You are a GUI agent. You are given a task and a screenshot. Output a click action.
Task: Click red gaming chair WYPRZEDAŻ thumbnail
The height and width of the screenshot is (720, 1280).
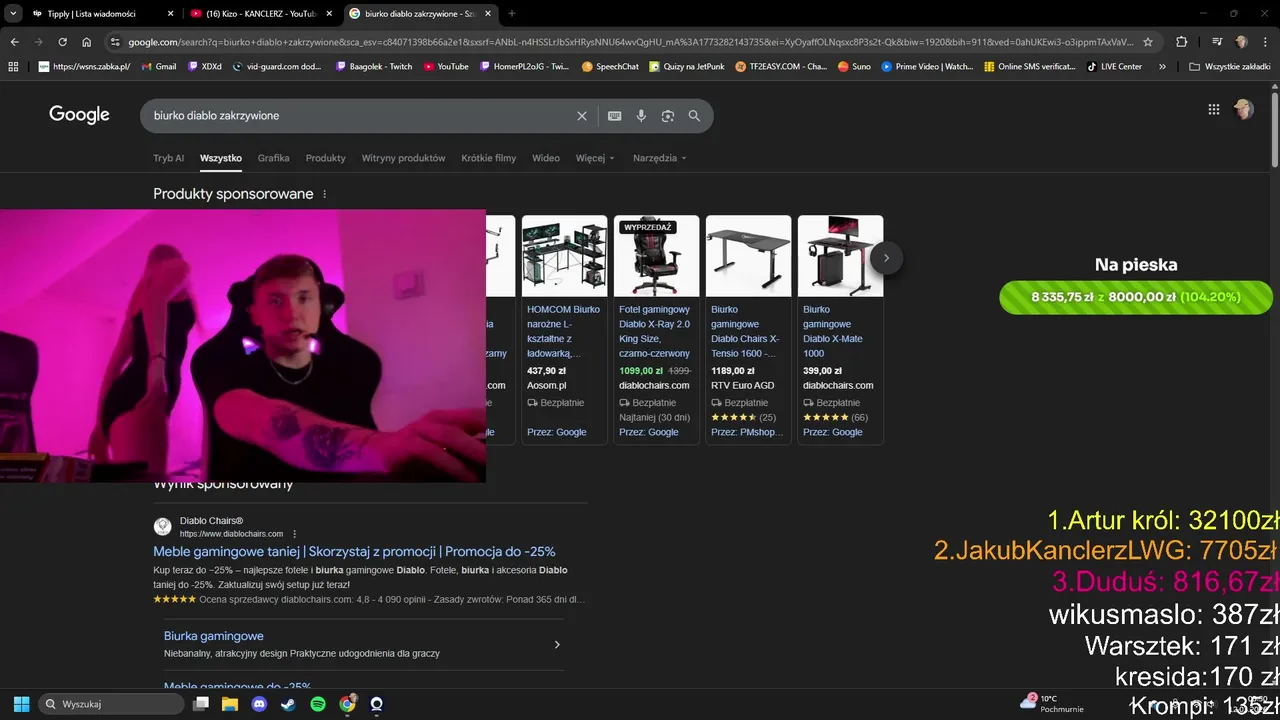click(656, 256)
